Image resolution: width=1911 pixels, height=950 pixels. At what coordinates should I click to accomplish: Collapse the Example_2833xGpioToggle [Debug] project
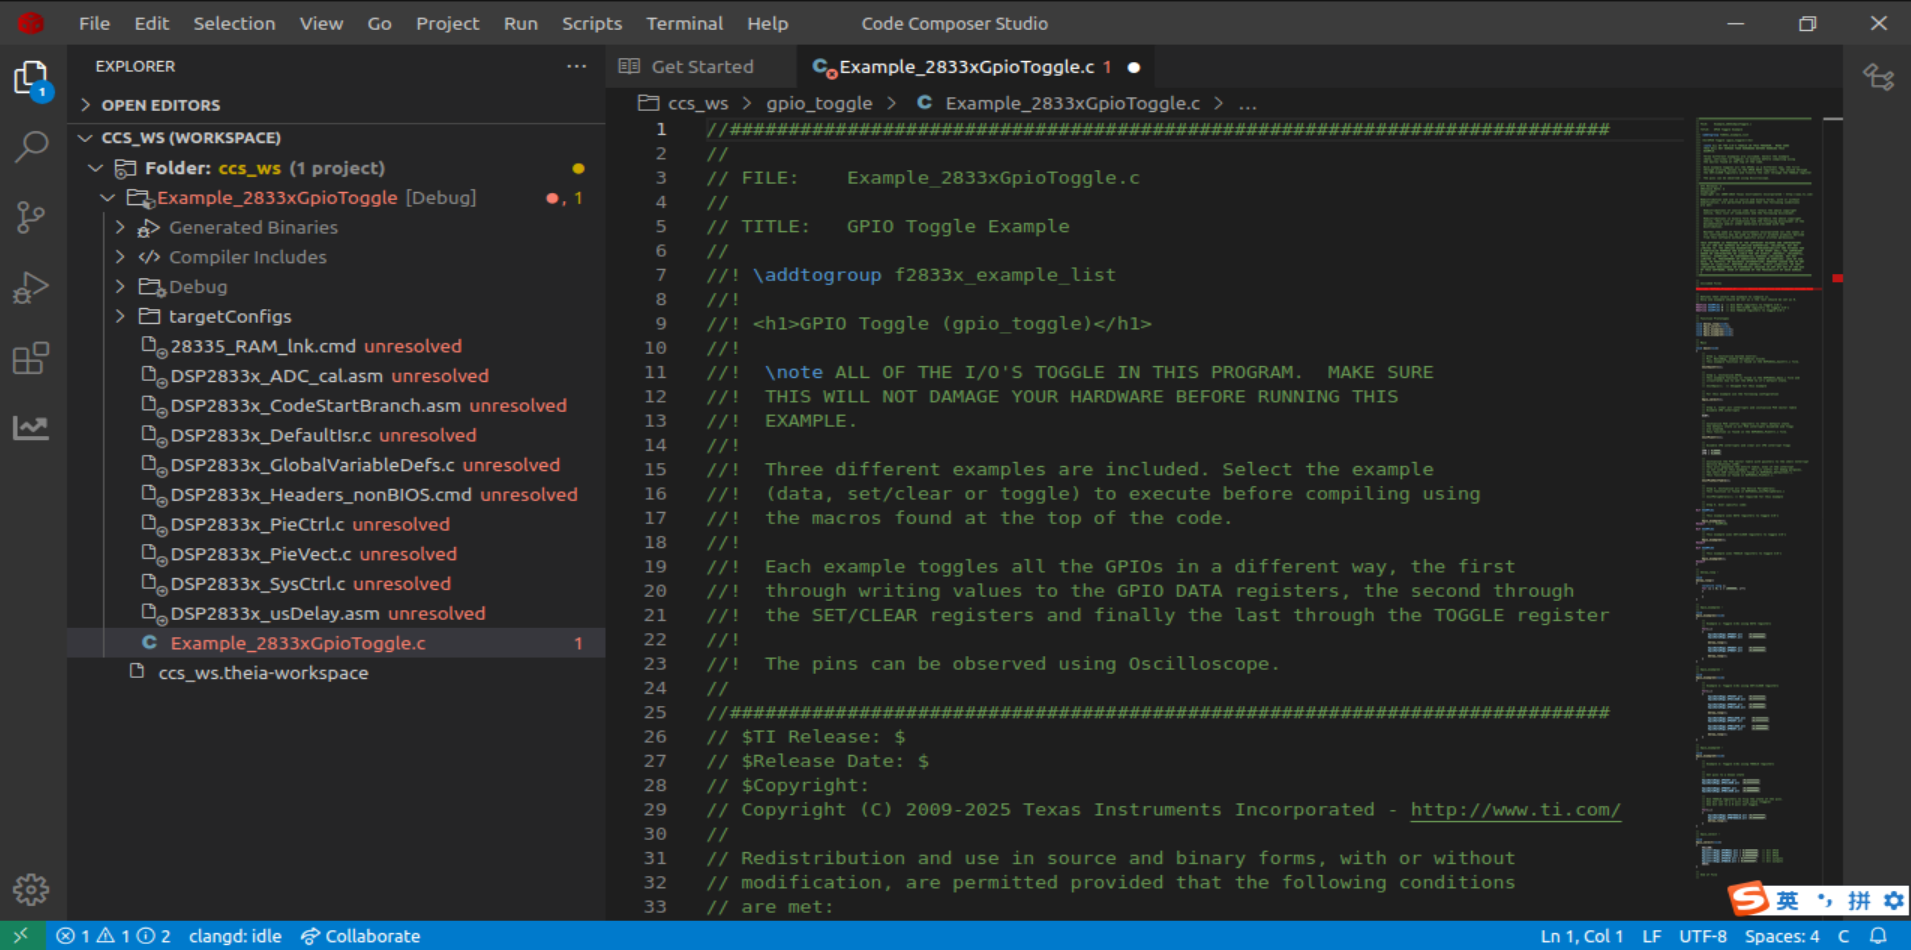(108, 198)
